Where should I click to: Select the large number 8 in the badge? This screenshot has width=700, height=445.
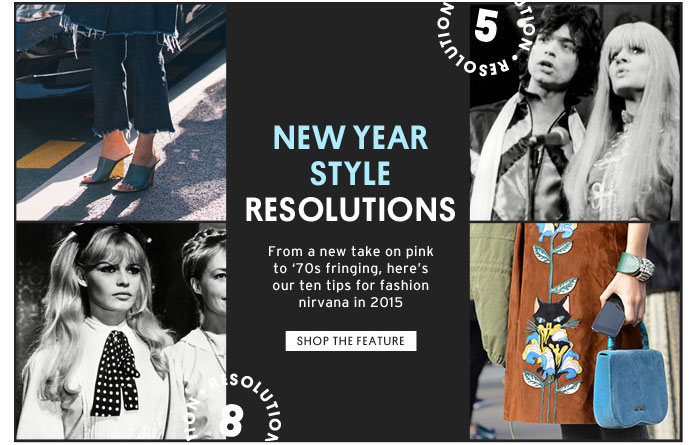pos(231,420)
